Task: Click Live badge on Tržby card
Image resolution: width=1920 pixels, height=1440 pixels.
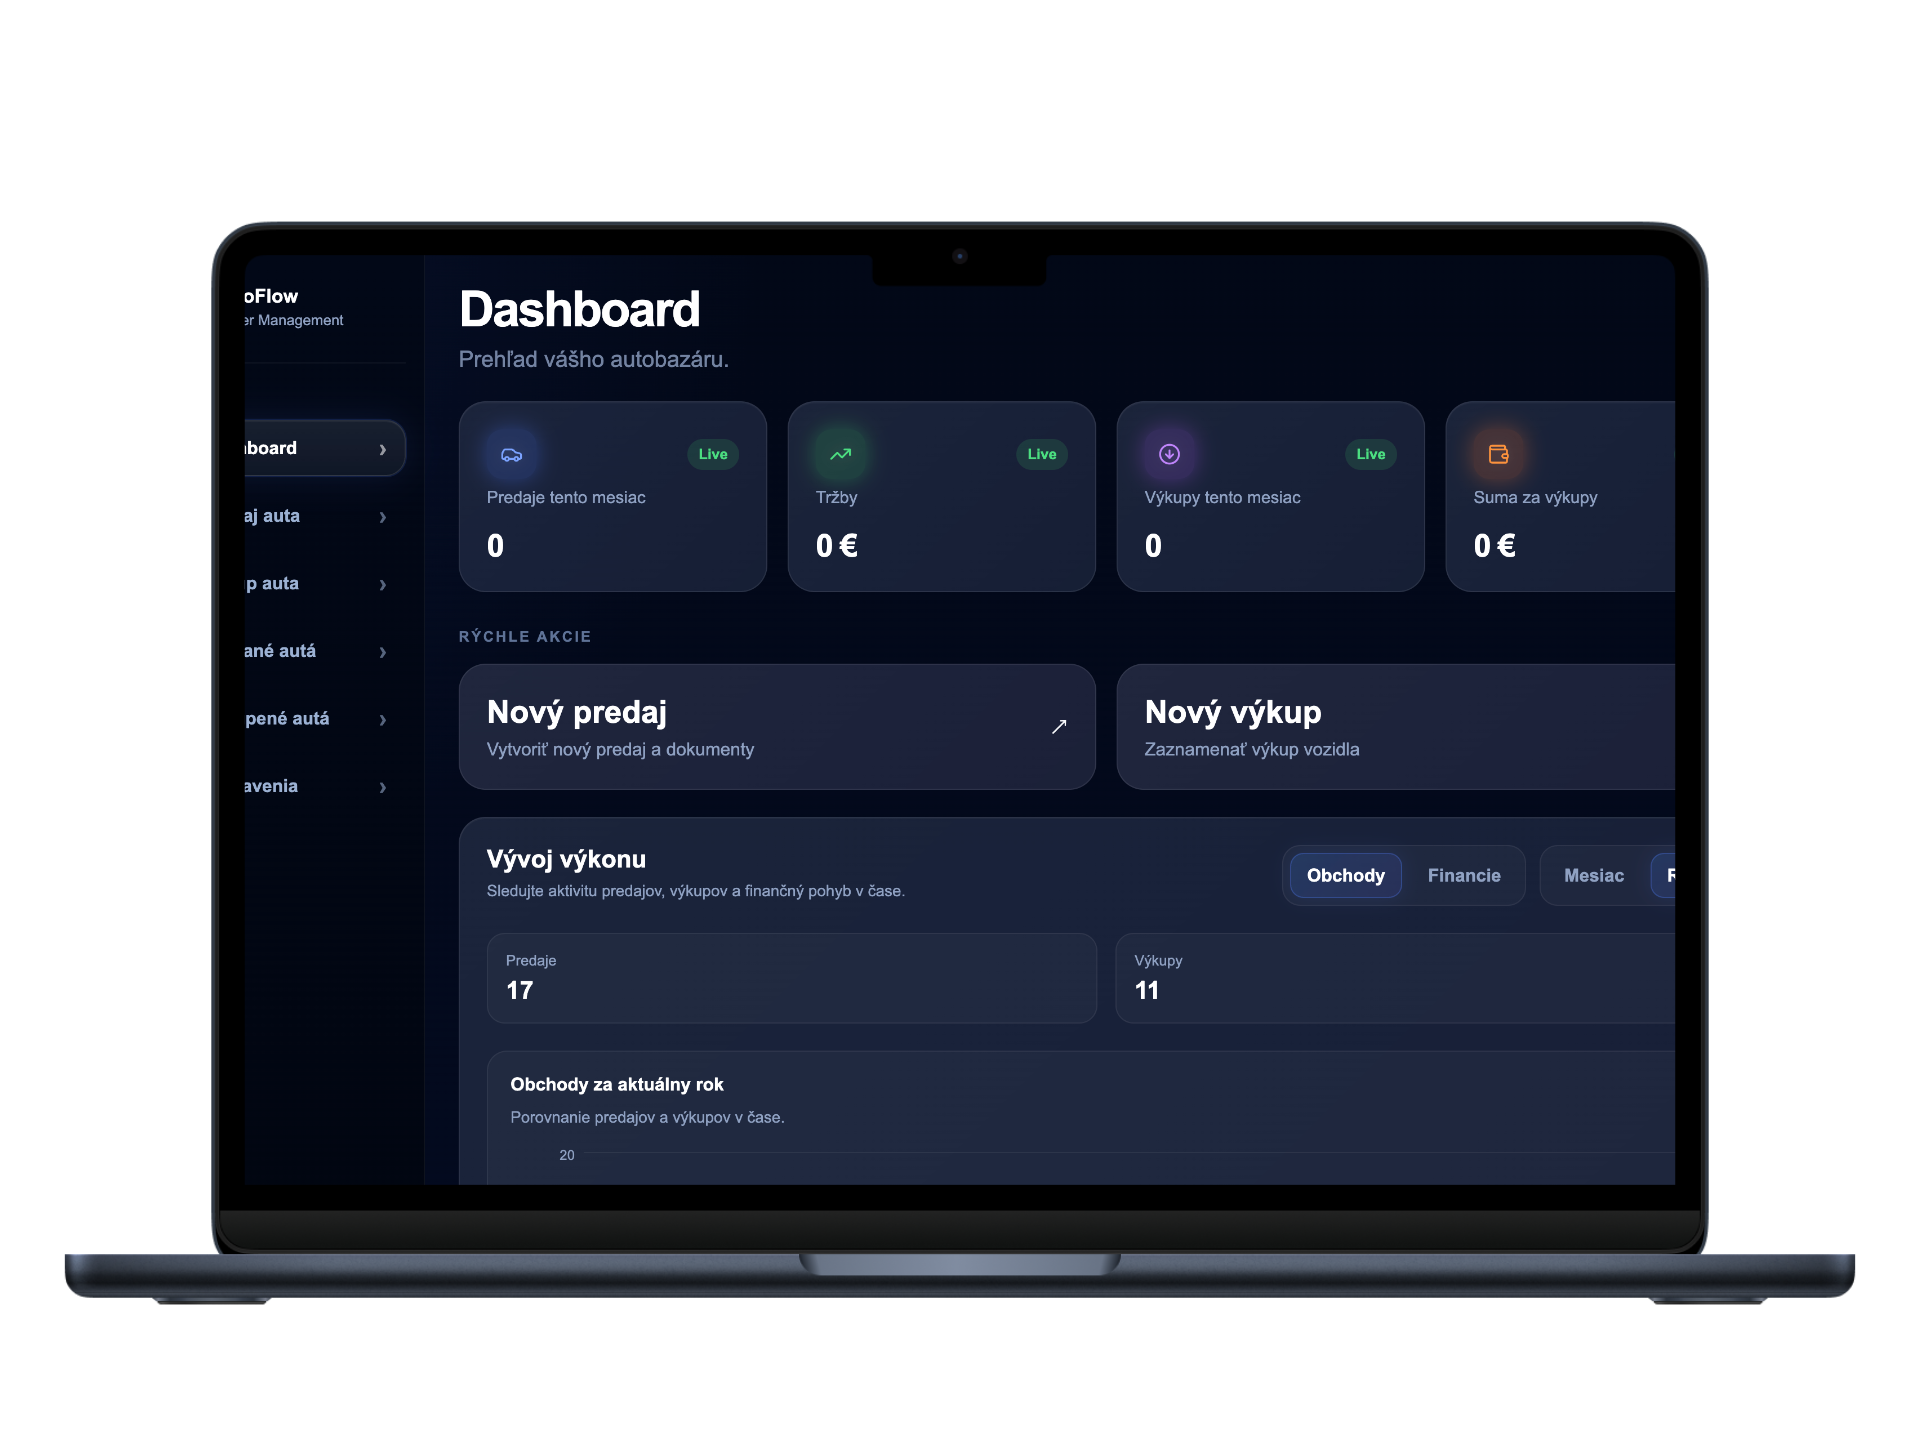Action: [1041, 454]
